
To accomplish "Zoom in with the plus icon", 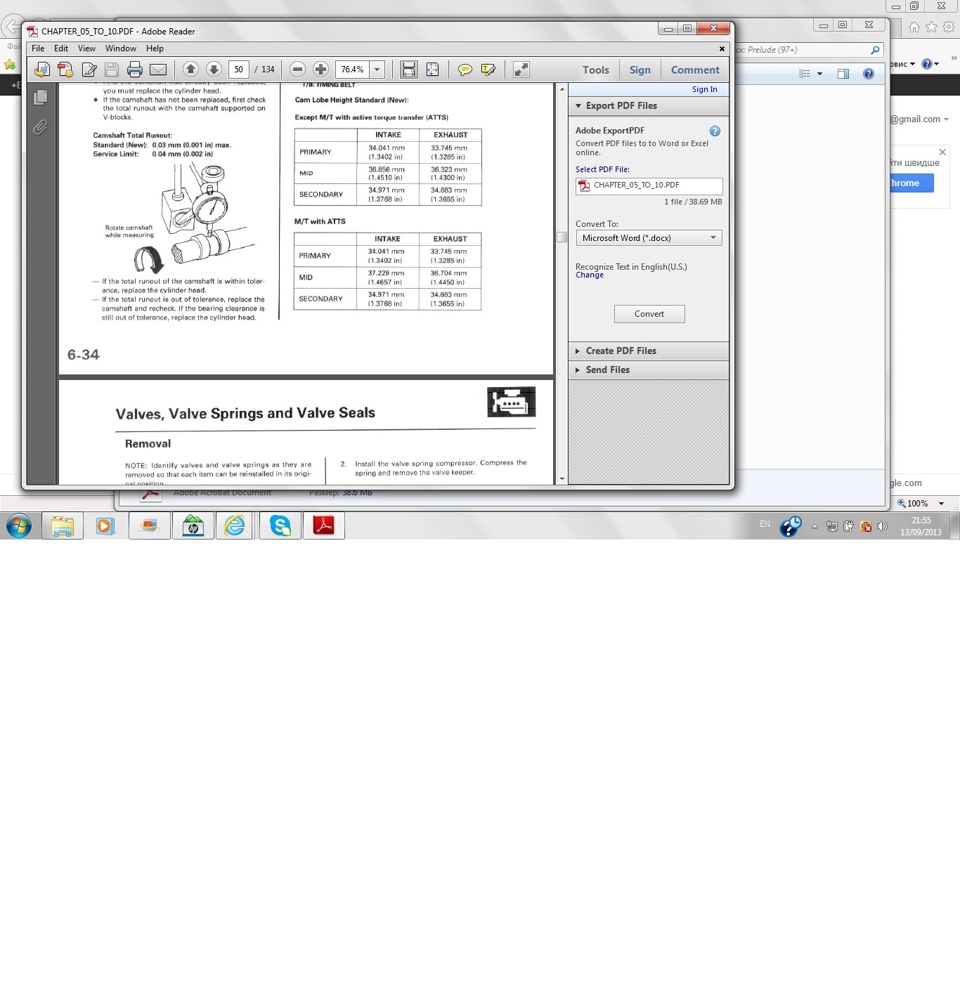I will coord(320,69).
